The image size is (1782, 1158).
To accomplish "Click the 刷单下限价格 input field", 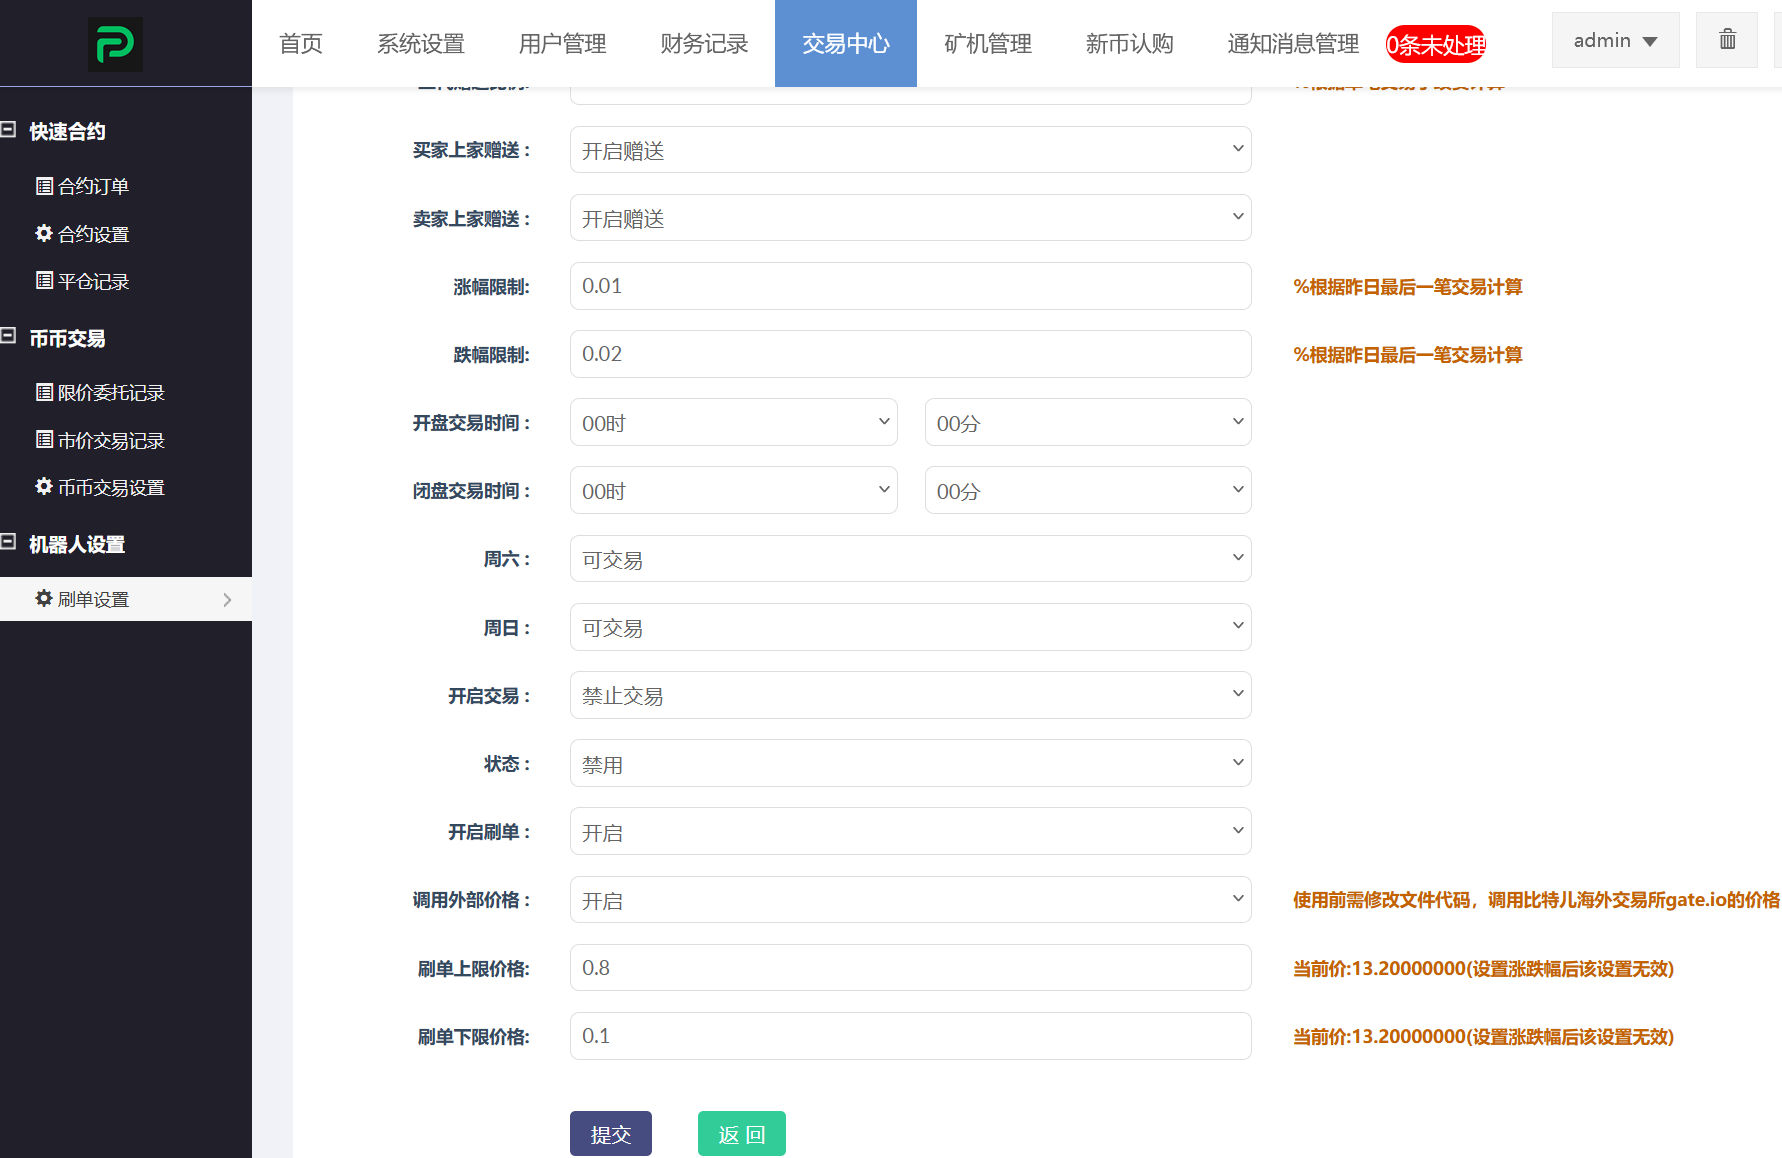I will [911, 1036].
